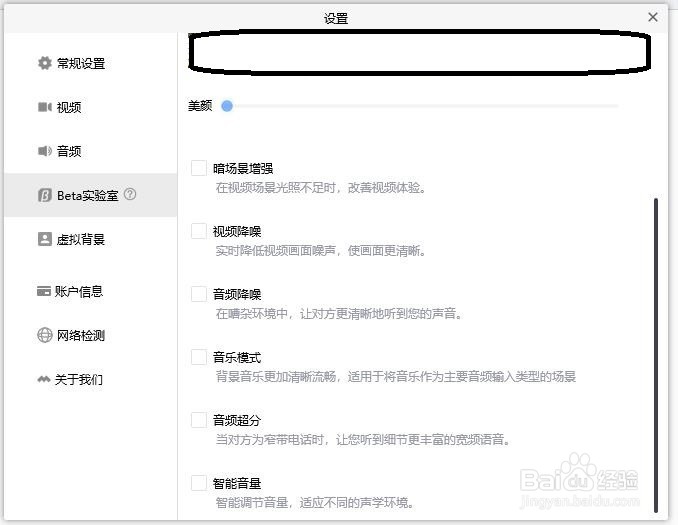Click the 视频降噪 label text

click(x=237, y=232)
